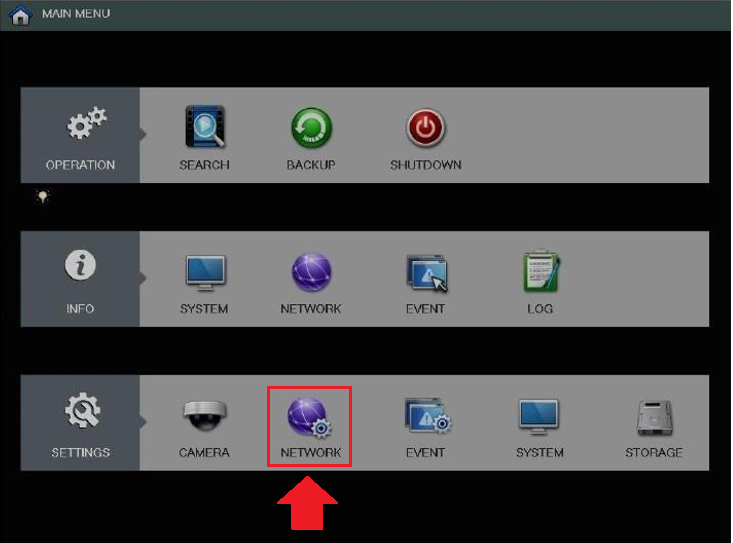This screenshot has width=733, height=543.
Task: Click the INFO label
Action: click(x=80, y=309)
